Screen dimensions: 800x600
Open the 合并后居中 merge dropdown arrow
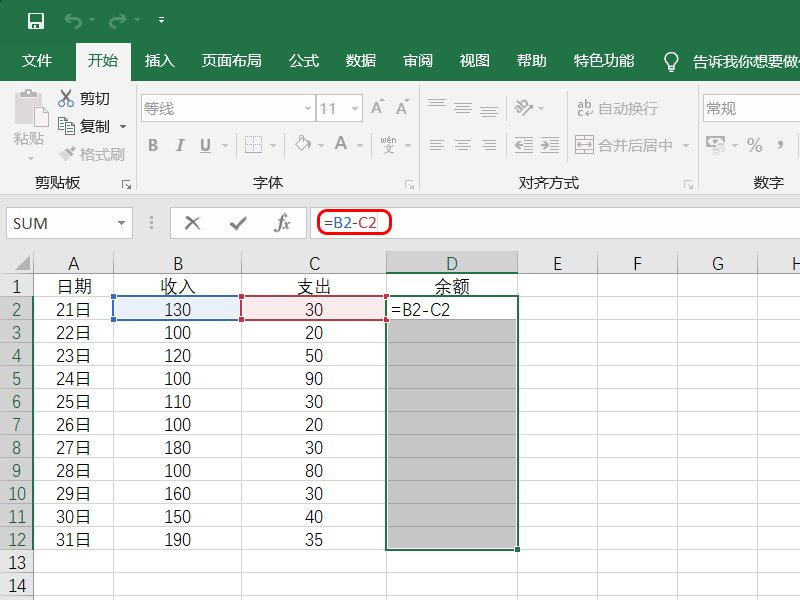point(688,145)
